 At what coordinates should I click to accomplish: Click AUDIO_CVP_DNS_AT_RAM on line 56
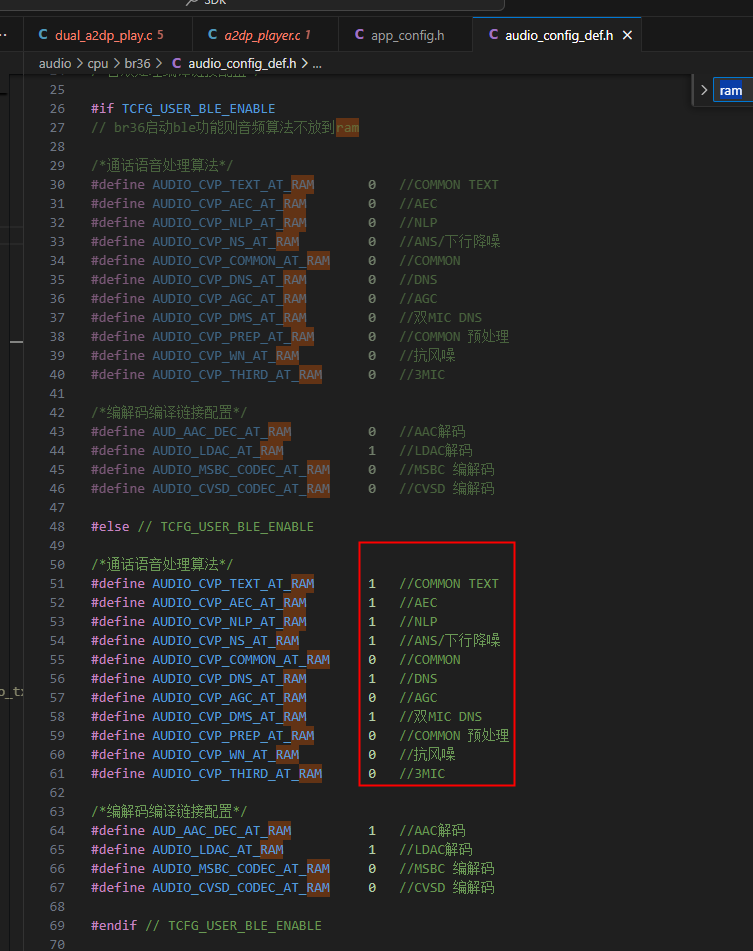point(229,678)
